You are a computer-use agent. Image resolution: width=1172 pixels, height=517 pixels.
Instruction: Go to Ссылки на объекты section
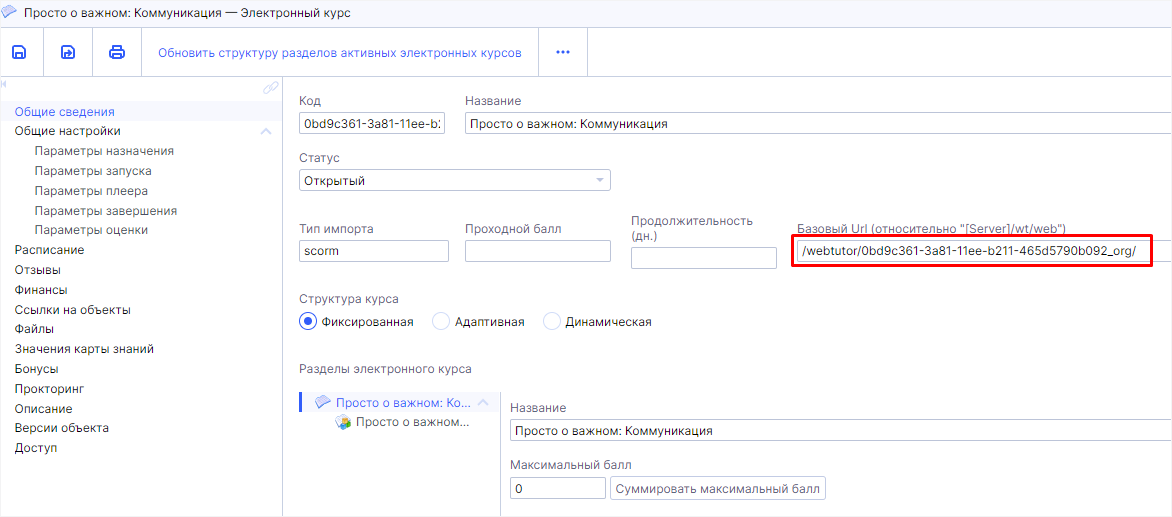73,309
